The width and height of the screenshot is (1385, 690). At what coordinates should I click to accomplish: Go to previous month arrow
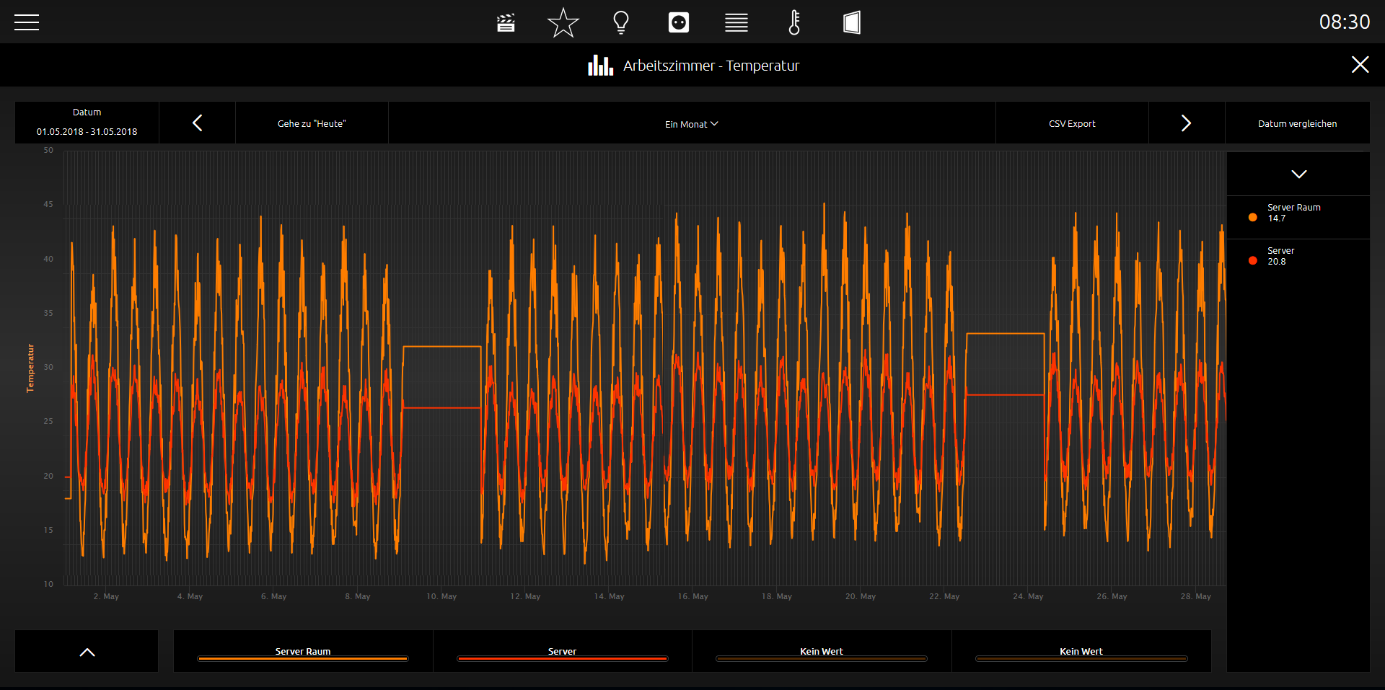tap(197, 123)
